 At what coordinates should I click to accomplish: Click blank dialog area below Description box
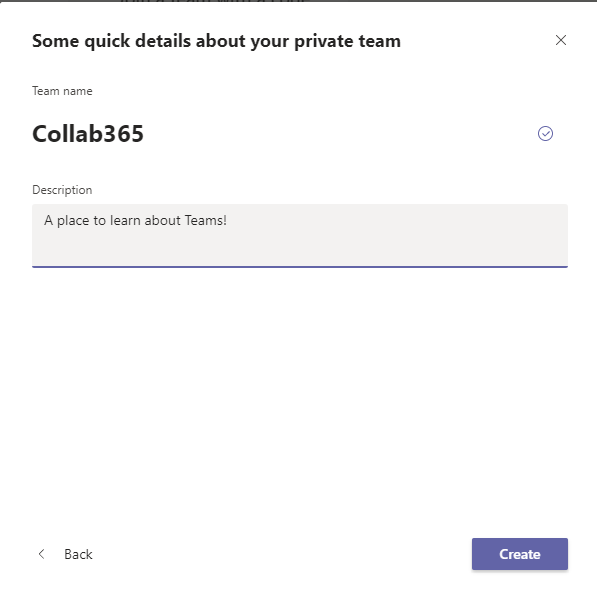[300, 400]
